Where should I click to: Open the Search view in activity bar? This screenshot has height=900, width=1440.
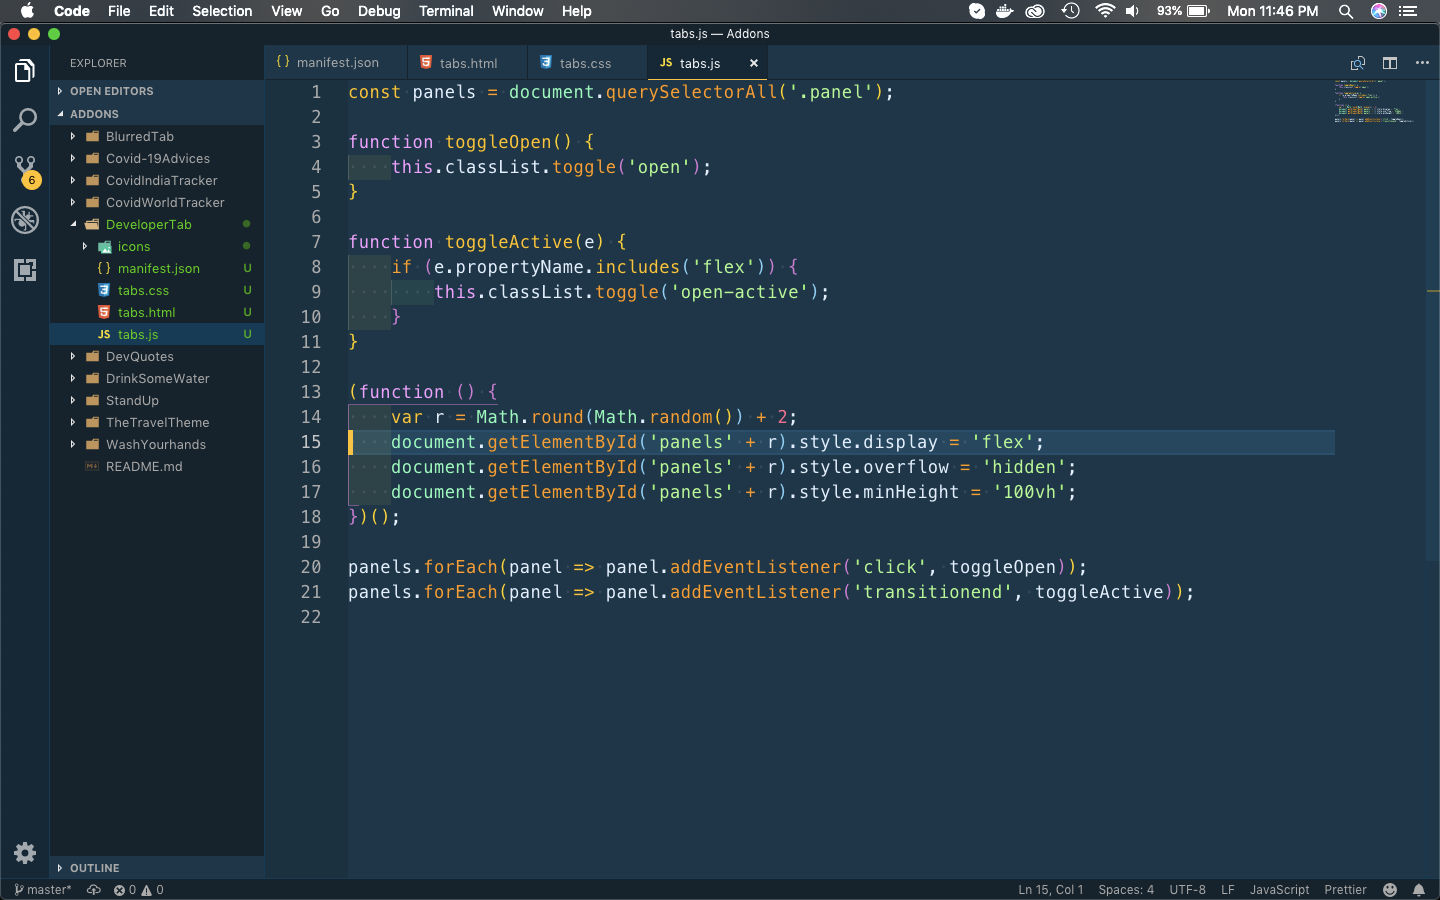point(25,120)
